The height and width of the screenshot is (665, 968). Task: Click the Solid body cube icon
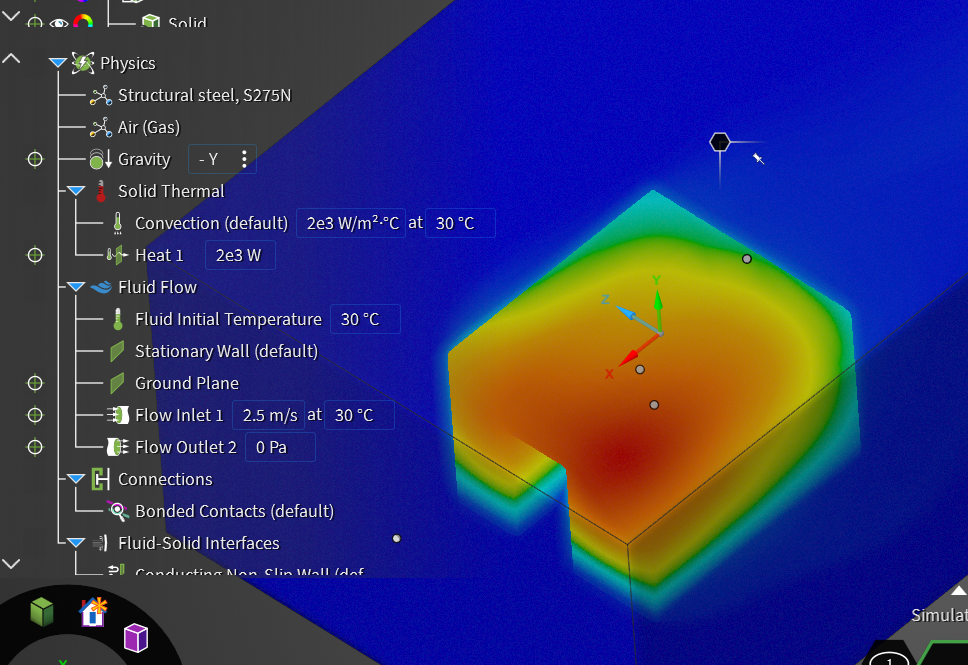(151, 22)
